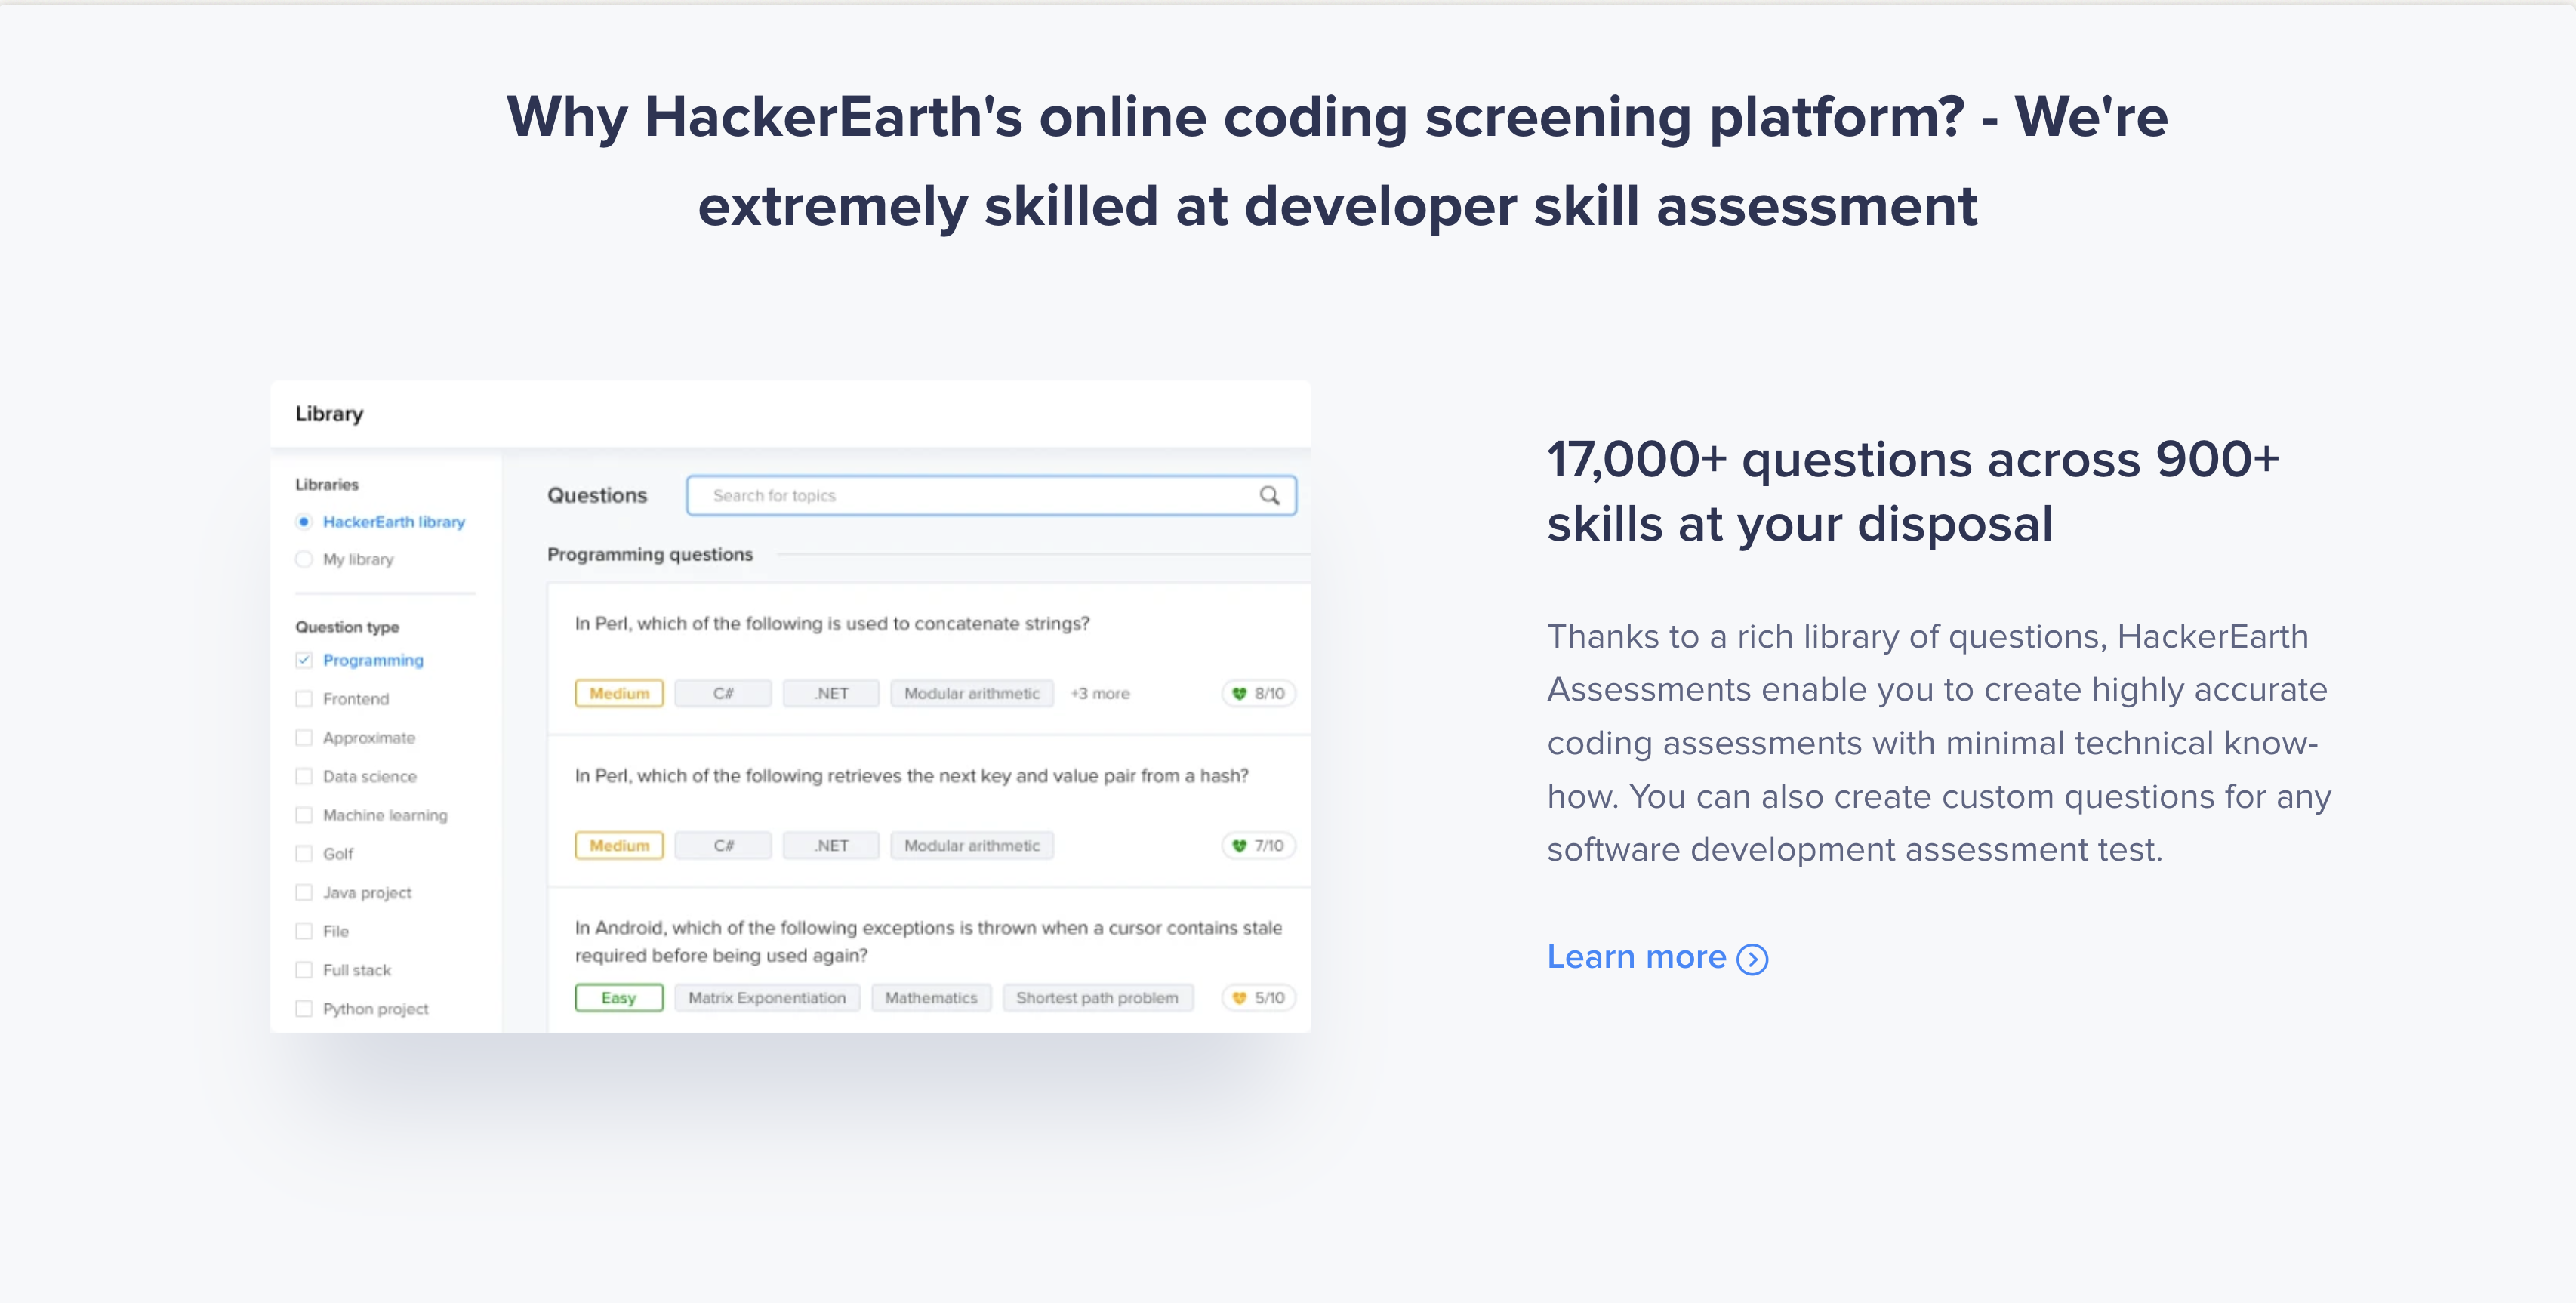The image size is (2576, 1303).
Task: Click the 8/10 score badge
Action: tap(1259, 693)
